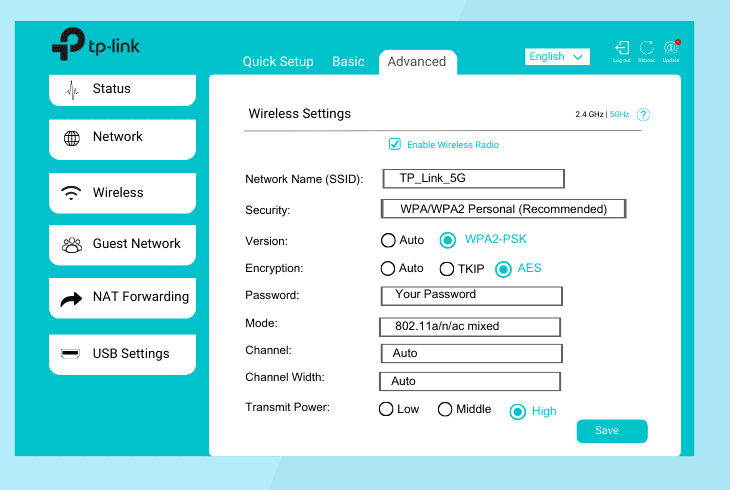Viewport: 730px width, 490px height.
Task: Select Auto for Encryption
Action: (388, 269)
